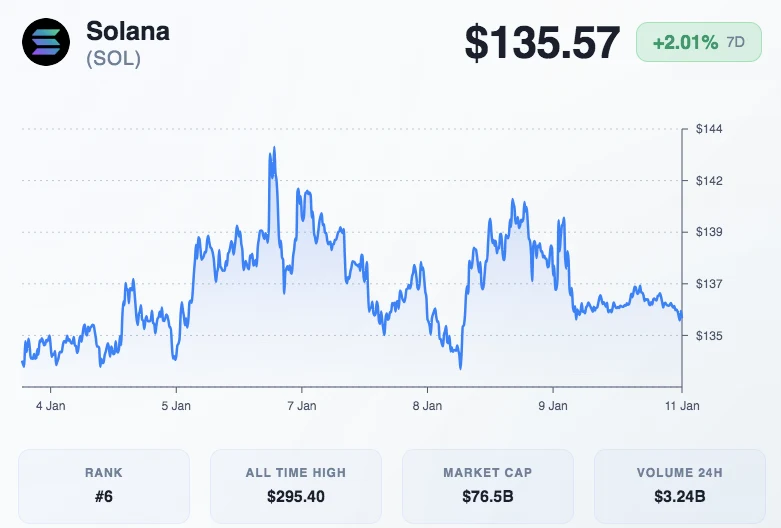Screen dimensions: 781x528
Task: Select the Volume 24H stat card
Action: (x=680, y=486)
